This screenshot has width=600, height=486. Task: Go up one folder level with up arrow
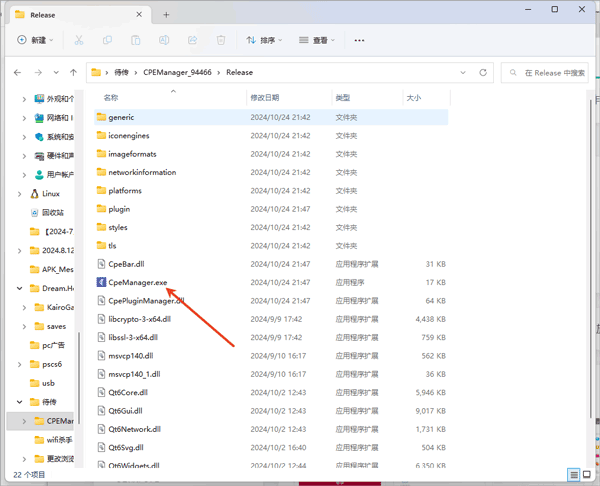pyautogui.click(x=73, y=73)
